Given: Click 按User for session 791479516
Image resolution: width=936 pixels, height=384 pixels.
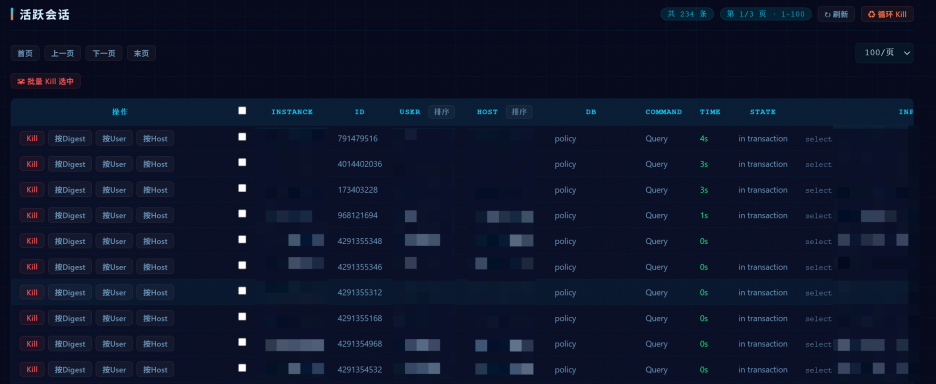Looking at the screenshot, I should click(114, 139).
